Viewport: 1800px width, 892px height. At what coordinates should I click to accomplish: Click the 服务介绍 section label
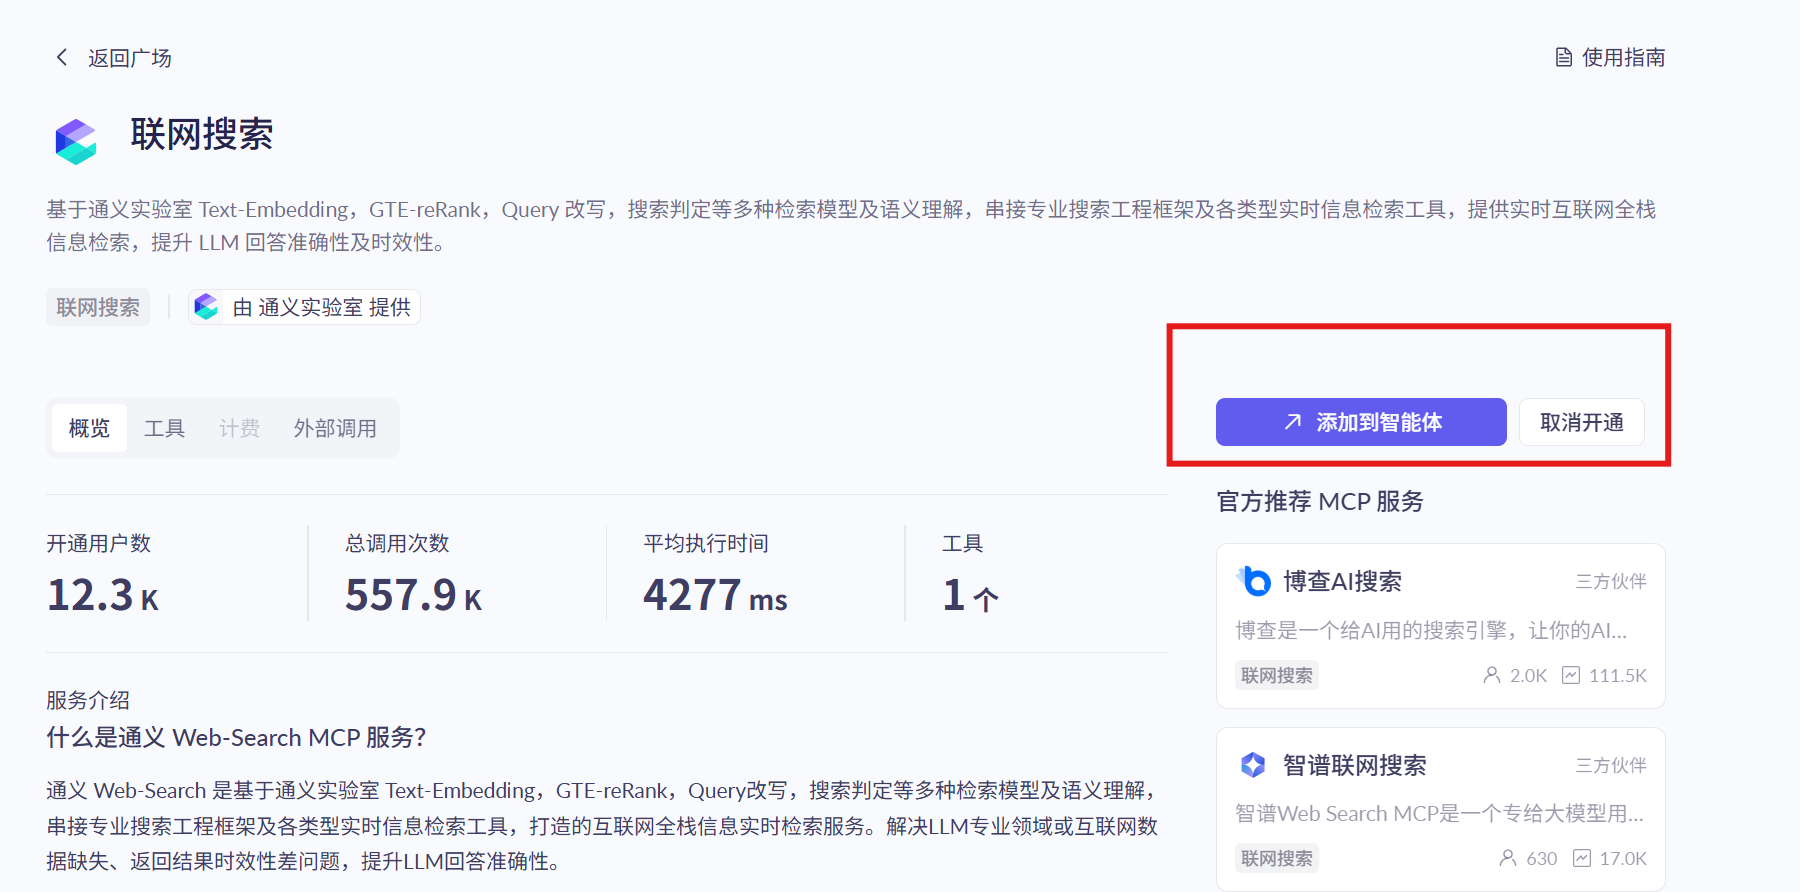coord(88,700)
